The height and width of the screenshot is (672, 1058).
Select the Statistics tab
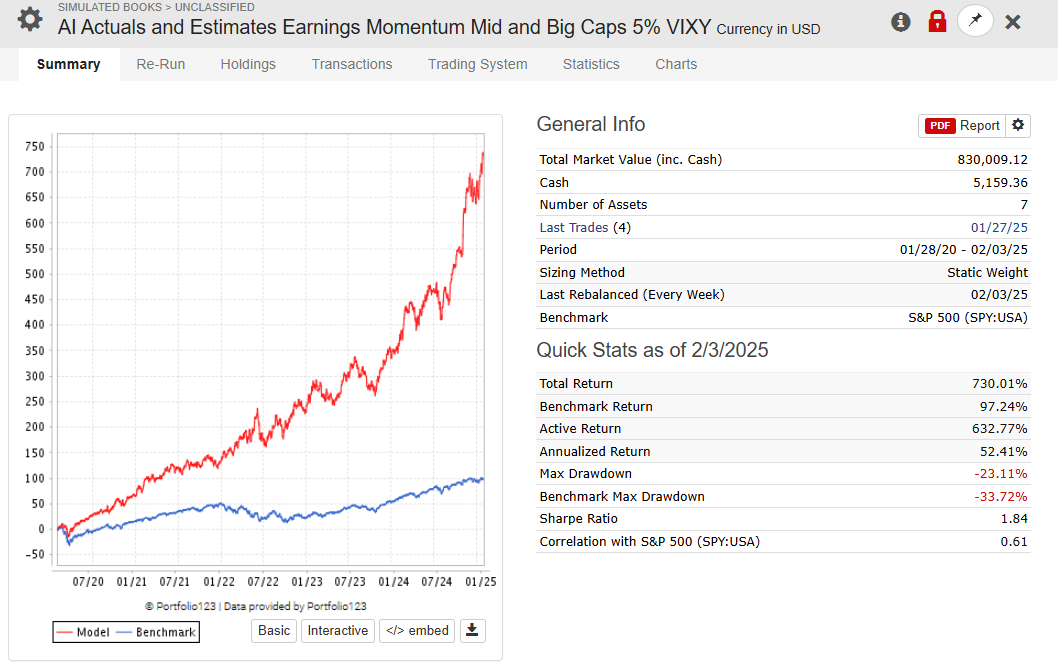pos(591,64)
